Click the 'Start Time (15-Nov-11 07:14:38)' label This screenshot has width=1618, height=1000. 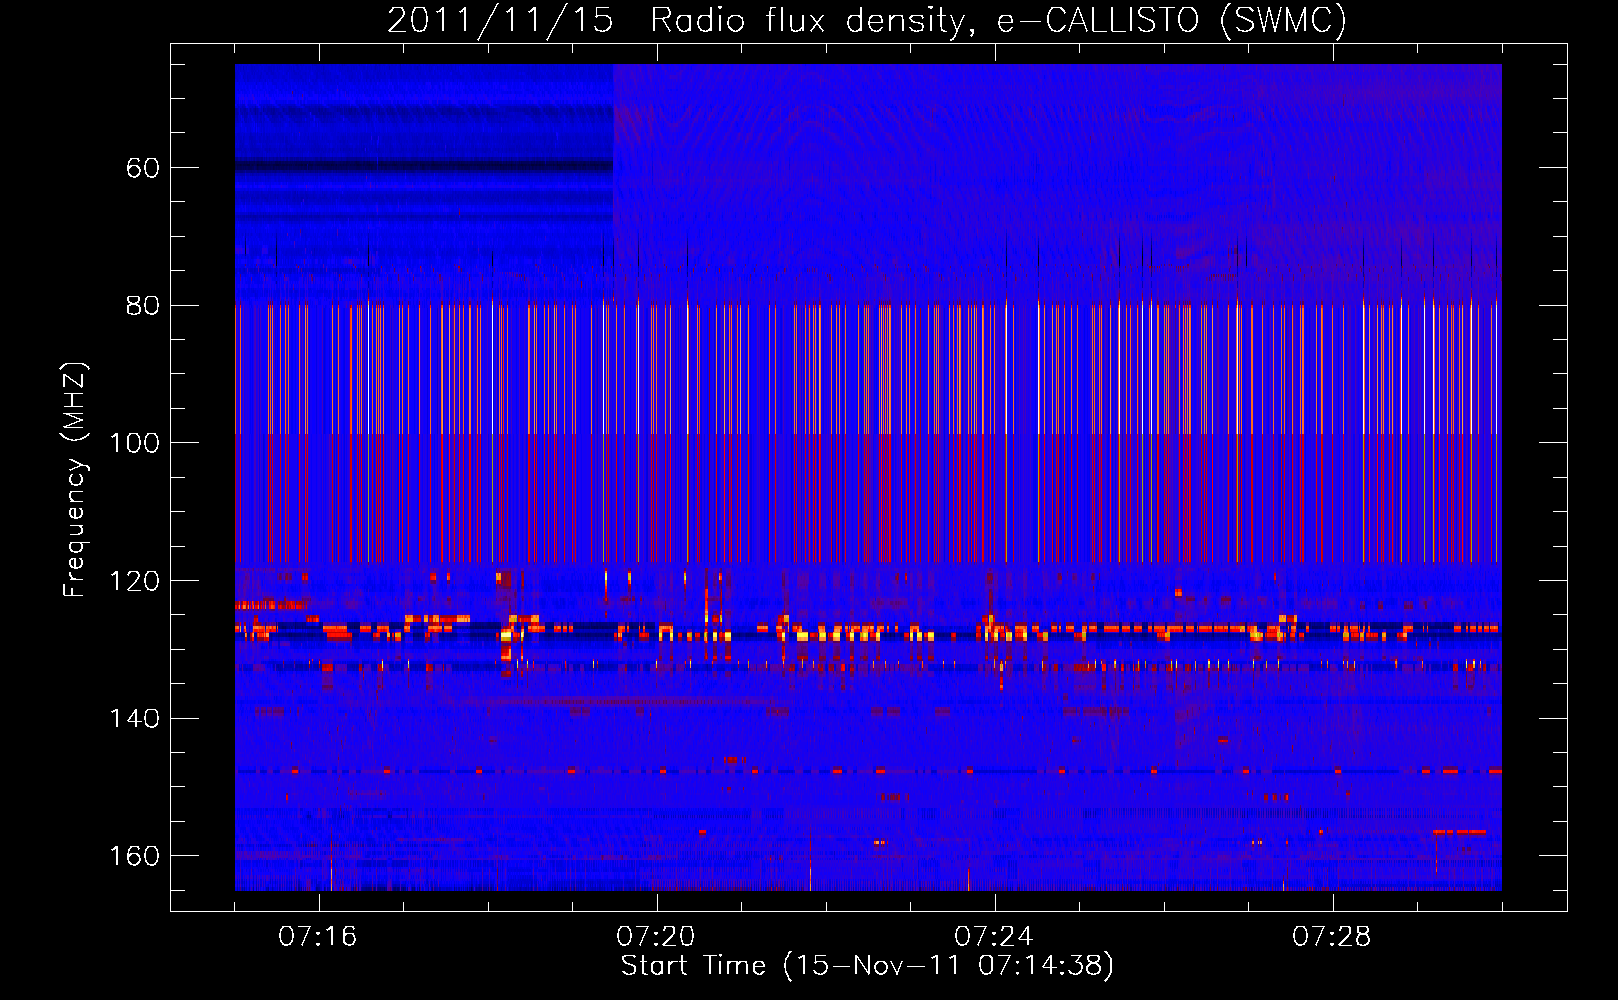coord(867,966)
